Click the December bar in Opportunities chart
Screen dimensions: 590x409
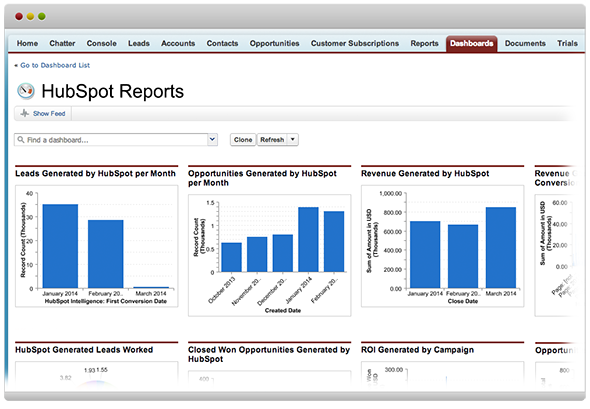[283, 253]
